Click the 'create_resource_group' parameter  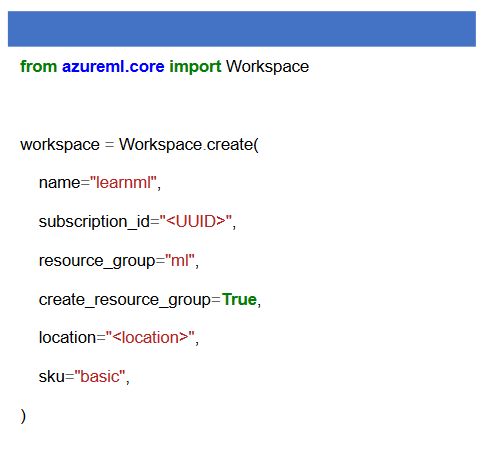point(125,300)
